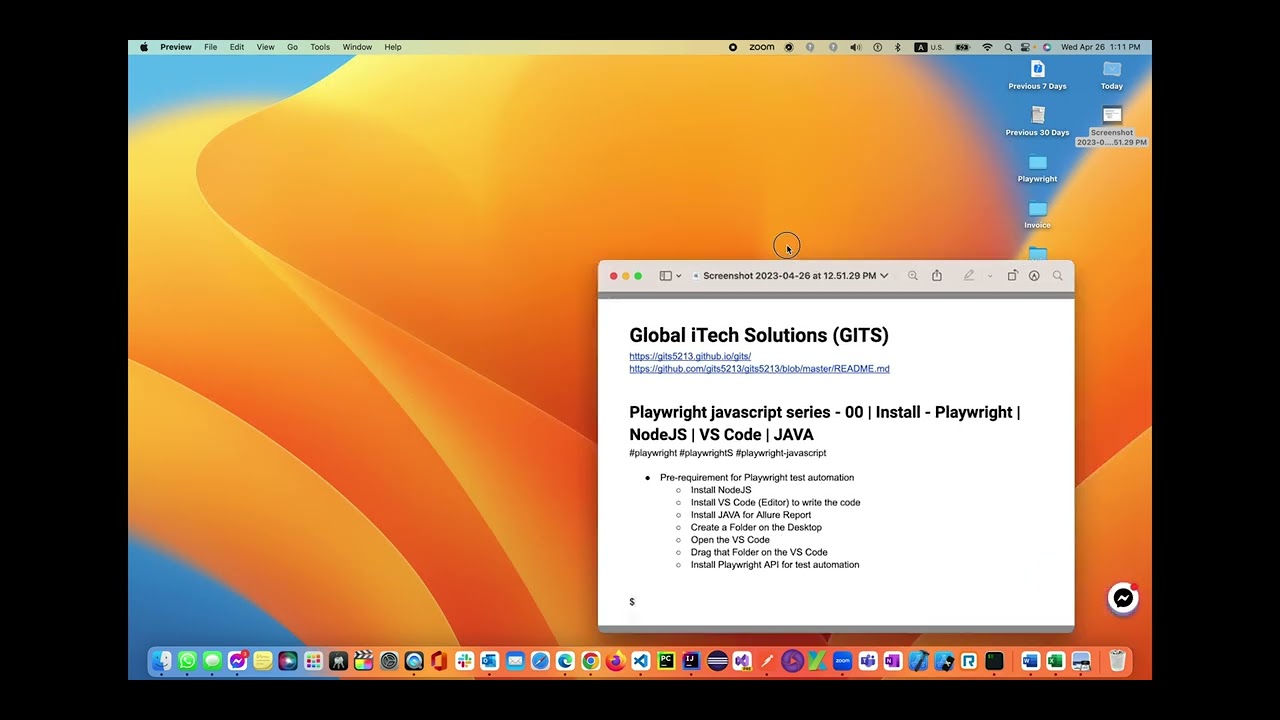Open Finder from the Dock

coord(162,661)
